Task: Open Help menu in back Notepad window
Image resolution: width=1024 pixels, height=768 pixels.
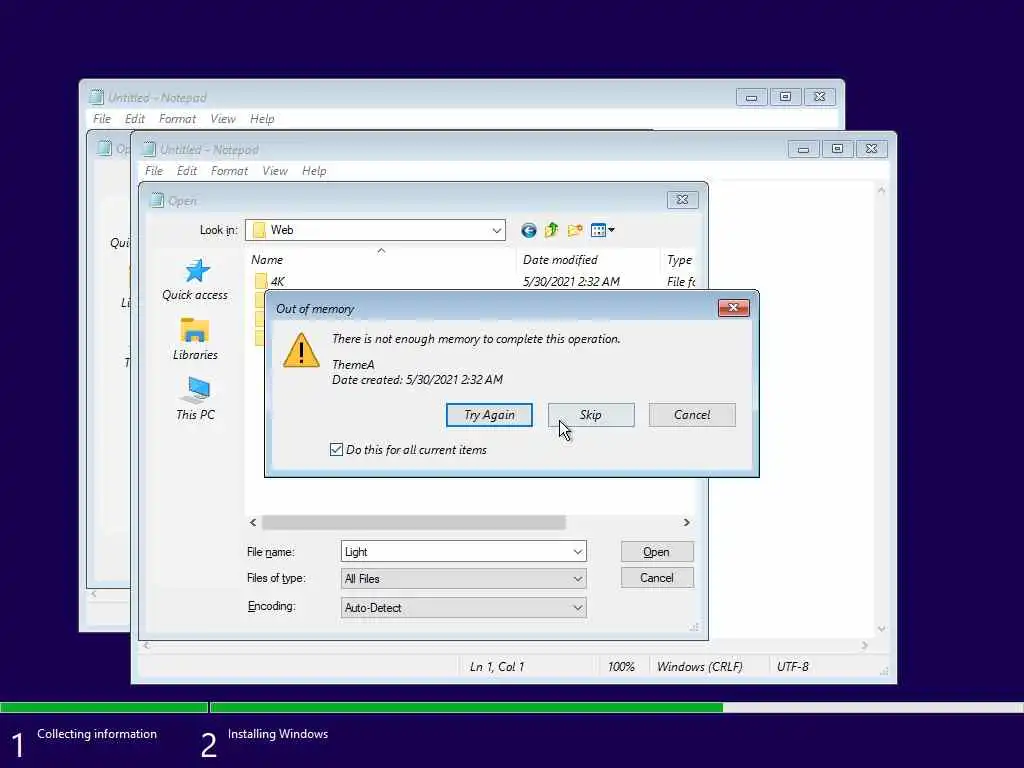Action: pos(262,118)
